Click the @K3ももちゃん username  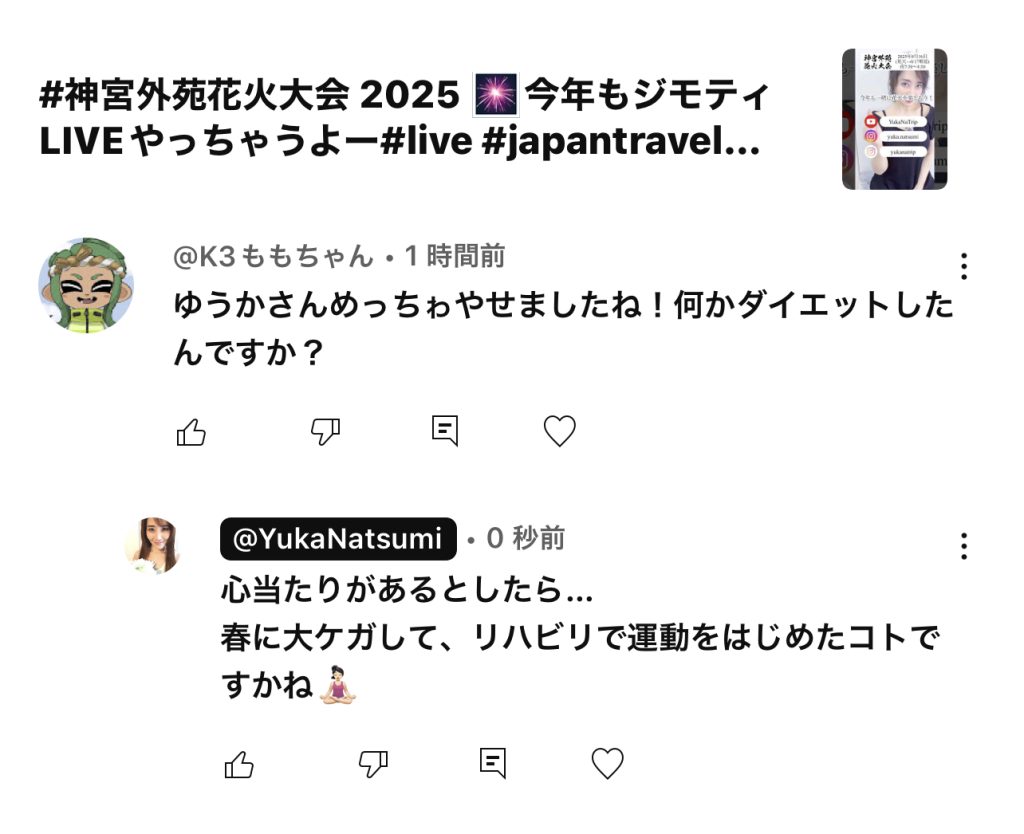coord(273,256)
